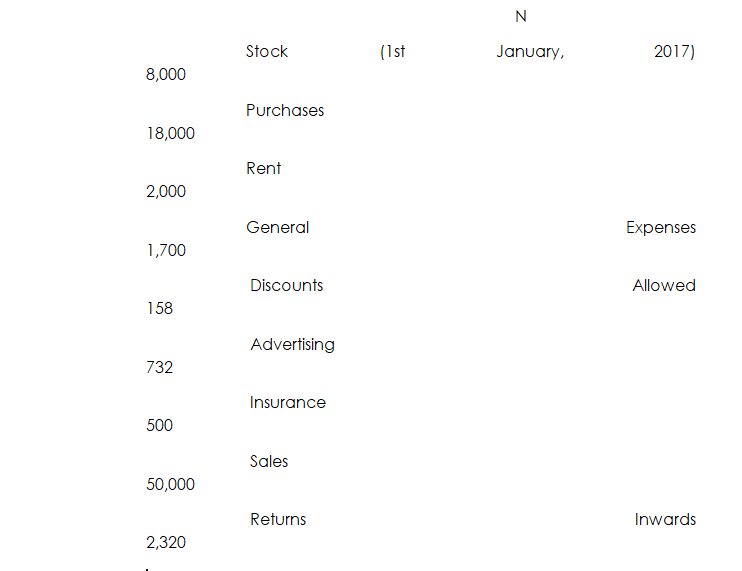Image resolution: width=742 pixels, height=571 pixels.
Task: Click the "Advertising" entry
Action: pos(293,345)
